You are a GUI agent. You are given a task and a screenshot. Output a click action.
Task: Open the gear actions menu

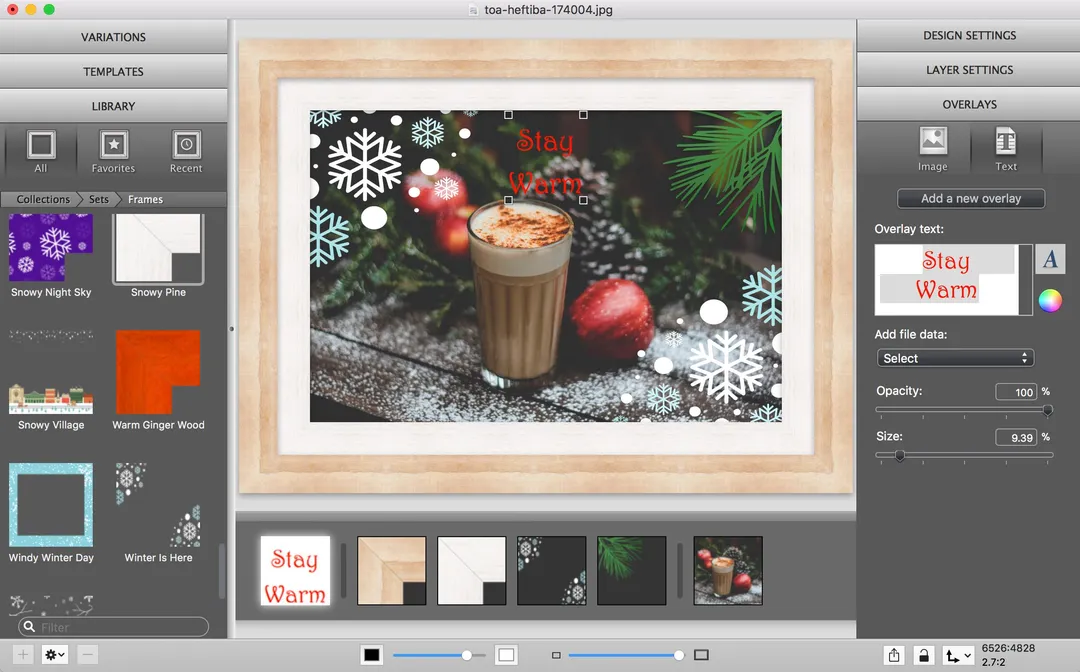point(54,654)
